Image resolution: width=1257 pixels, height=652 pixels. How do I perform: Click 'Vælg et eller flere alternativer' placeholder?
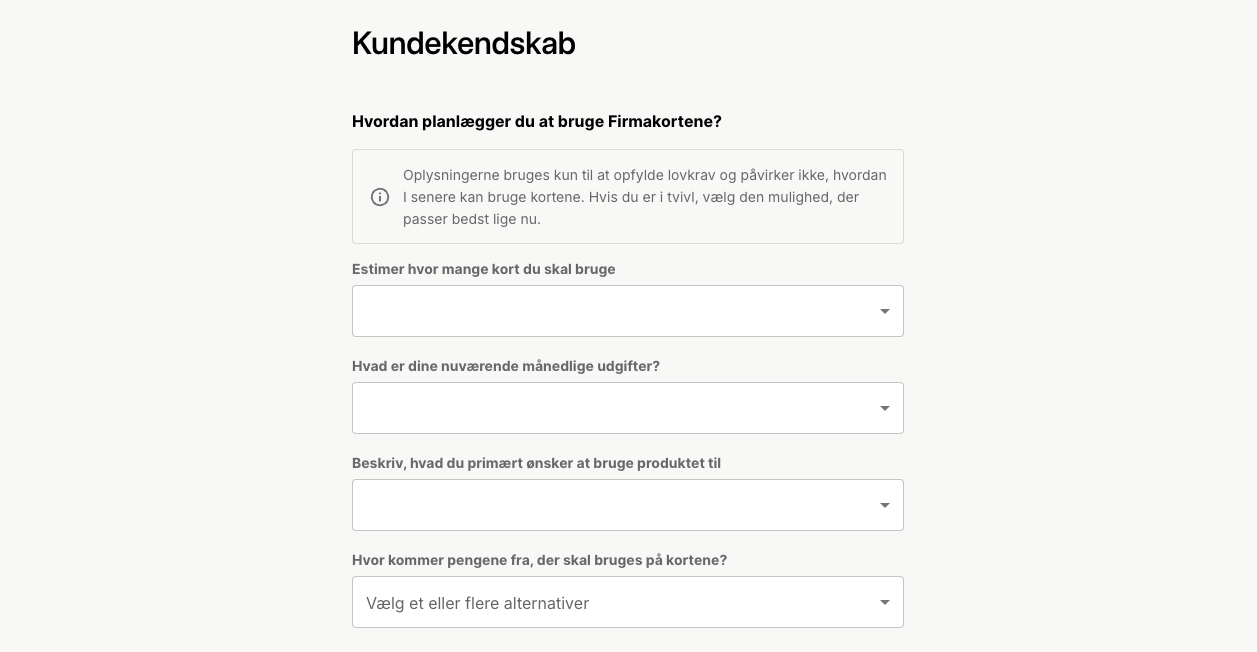pos(477,603)
